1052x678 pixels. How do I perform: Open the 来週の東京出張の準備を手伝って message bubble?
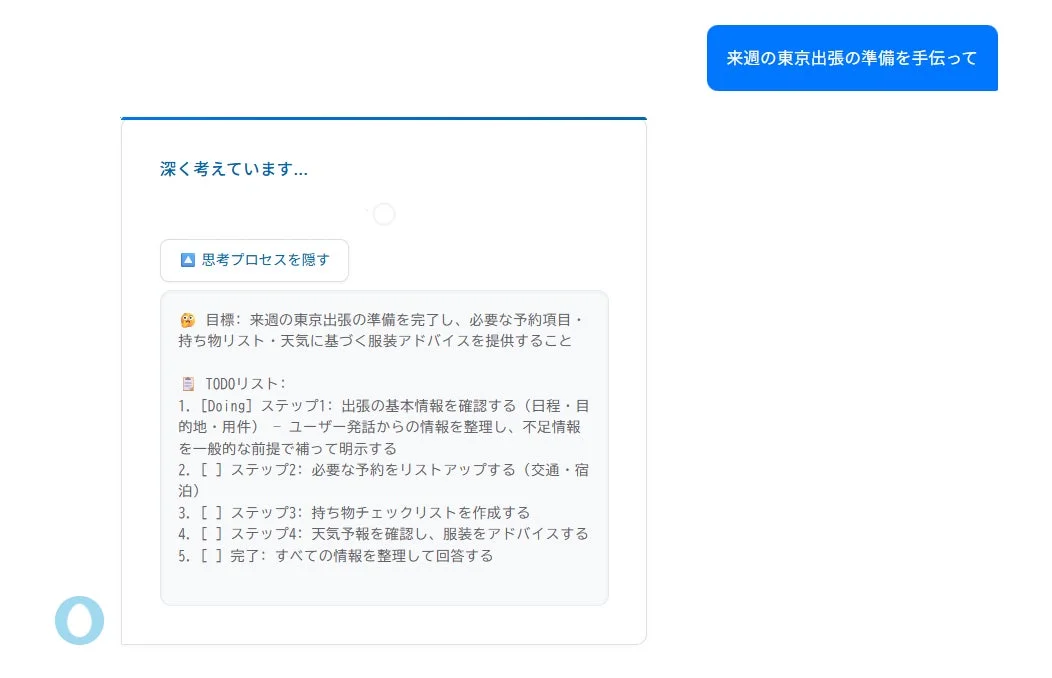pos(852,58)
